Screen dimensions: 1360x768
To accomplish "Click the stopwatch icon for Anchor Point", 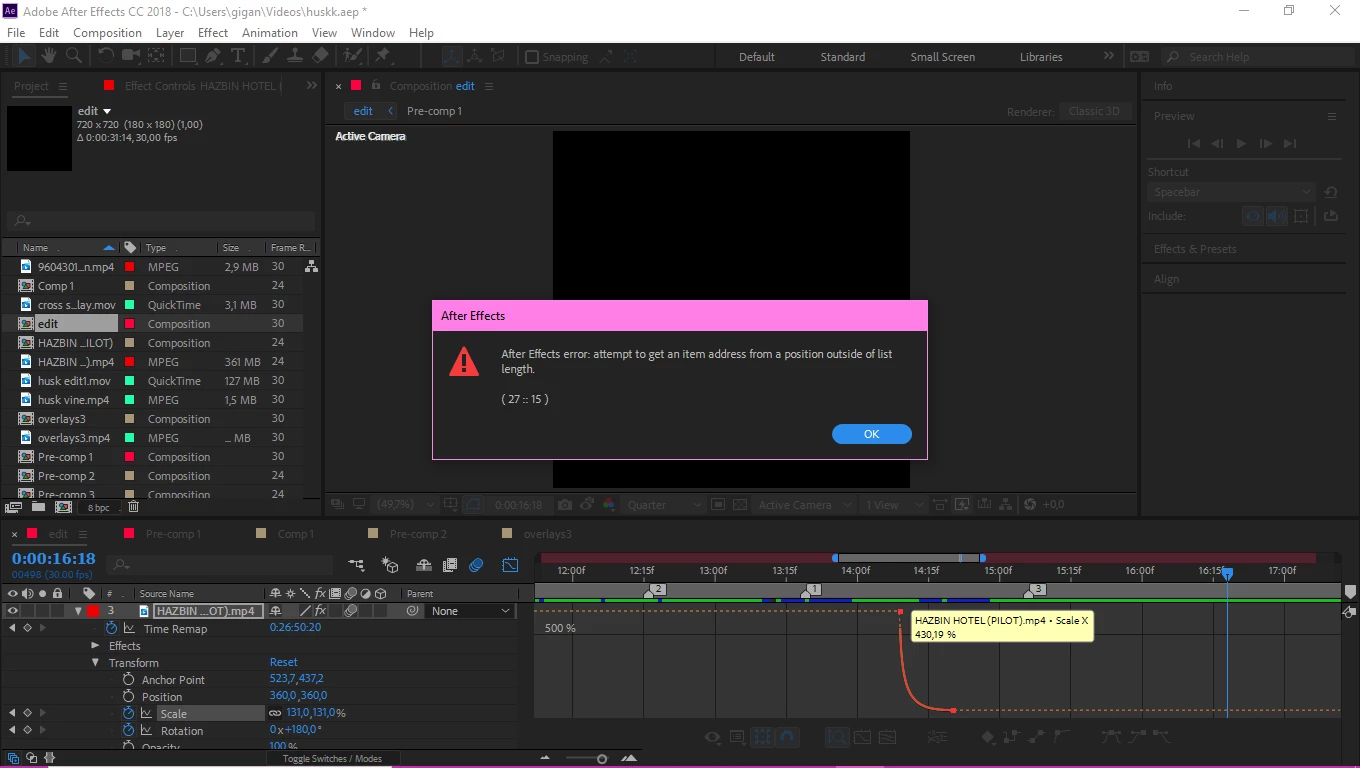I will click(129, 679).
